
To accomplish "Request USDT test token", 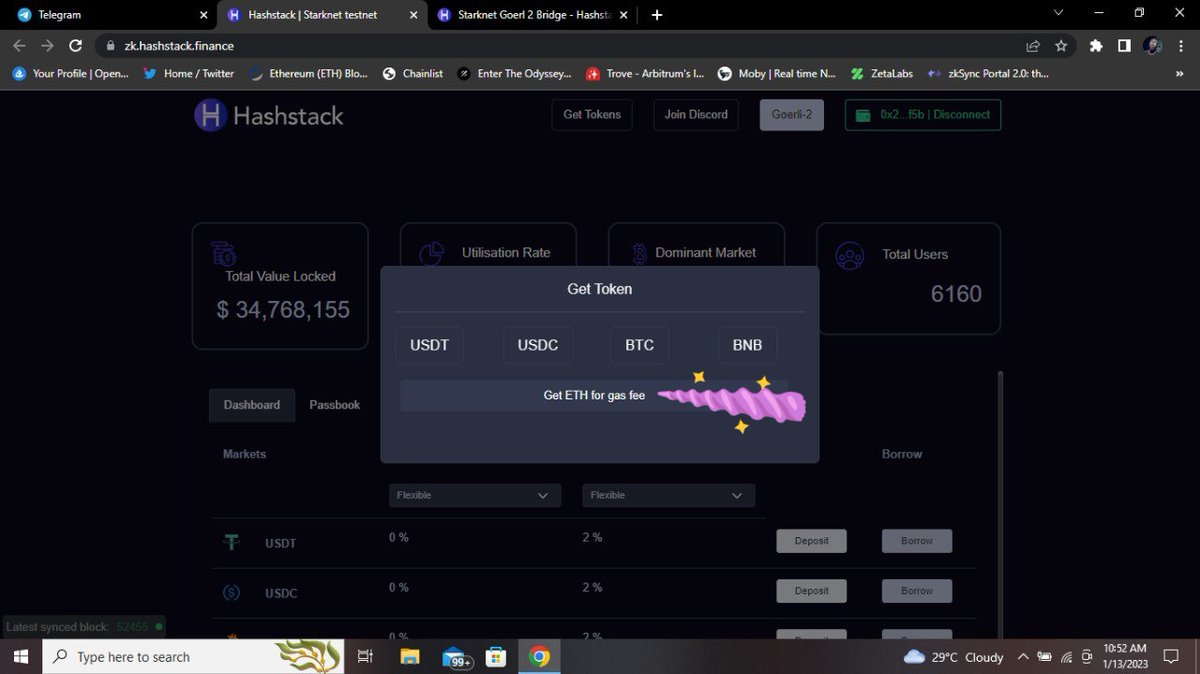I will coord(430,345).
